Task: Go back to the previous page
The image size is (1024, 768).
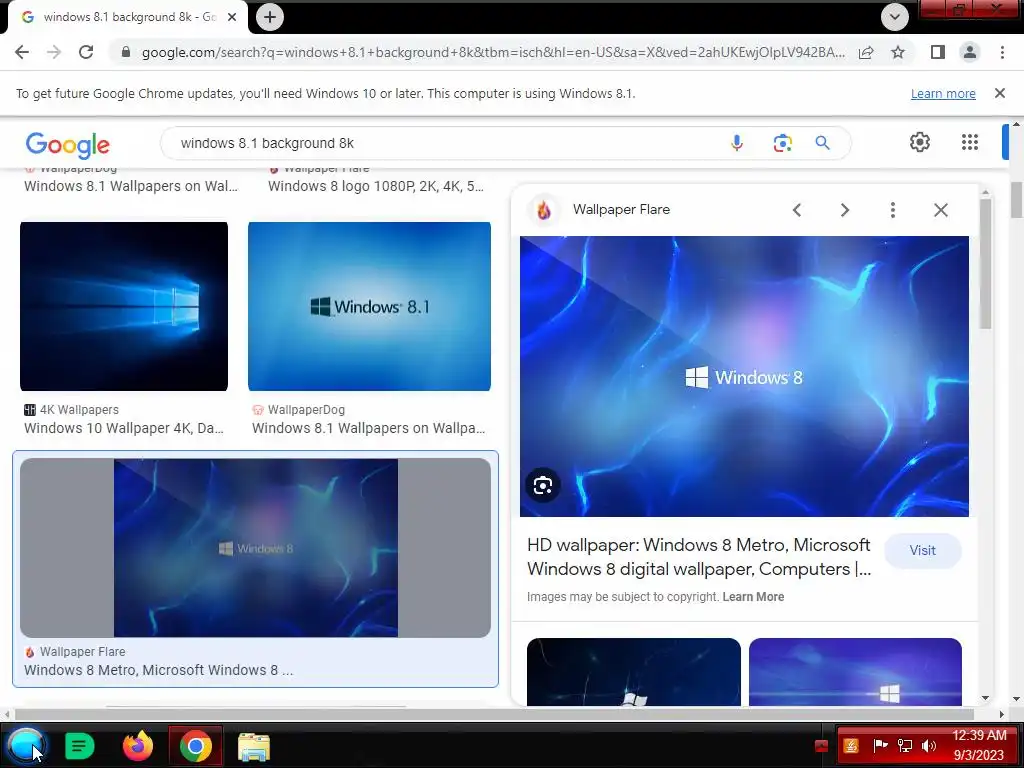Action: tap(22, 52)
